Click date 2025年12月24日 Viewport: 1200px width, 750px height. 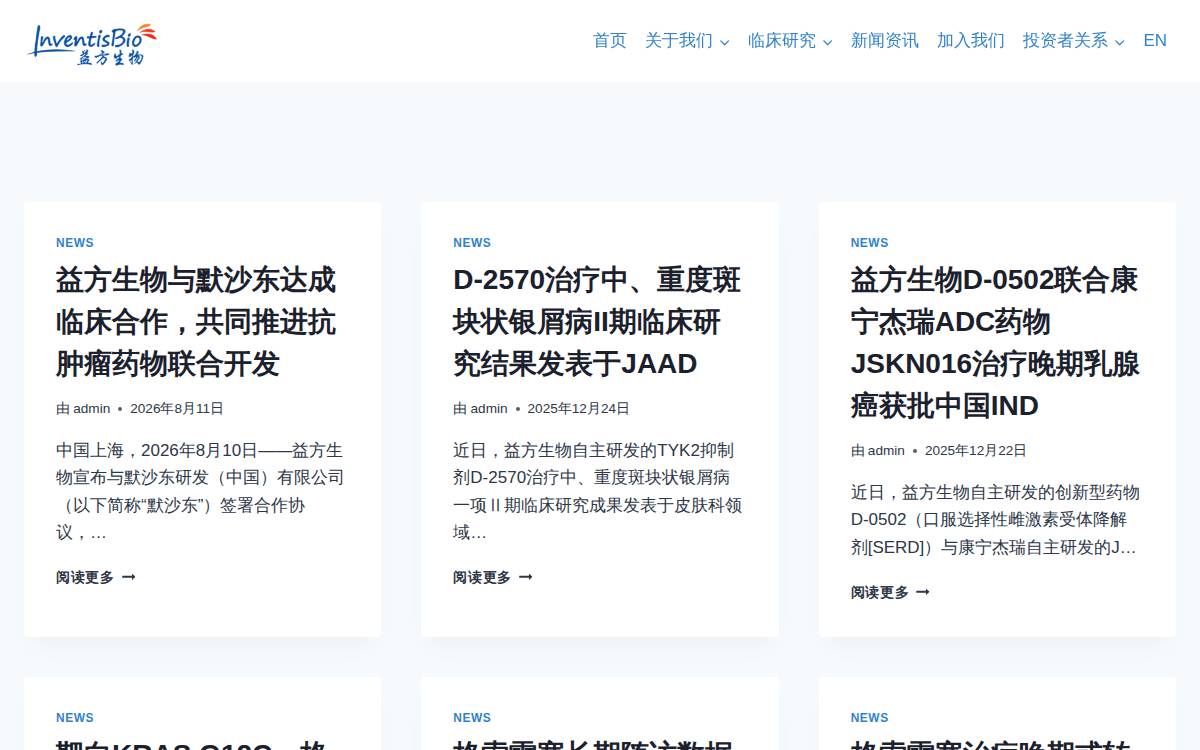578,408
